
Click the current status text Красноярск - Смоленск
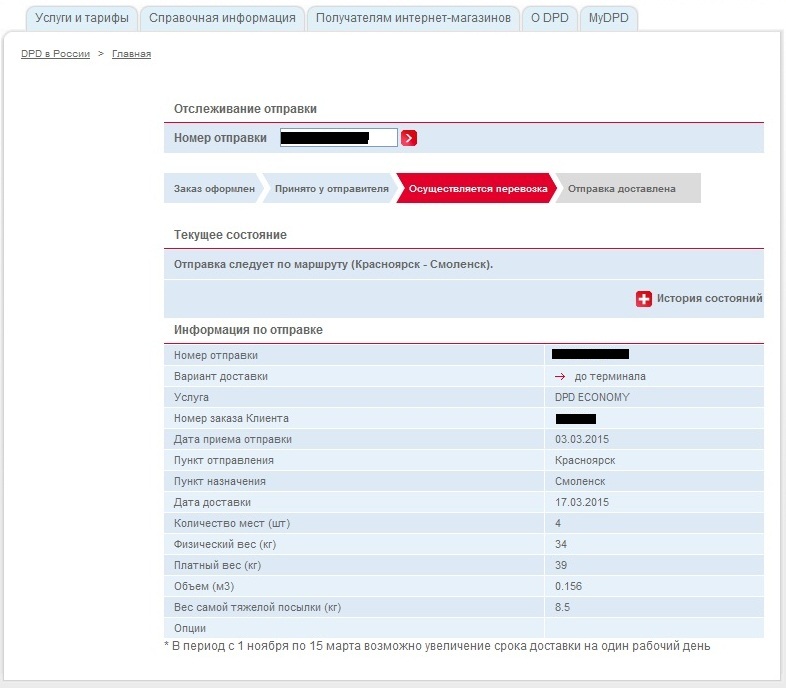point(421,264)
